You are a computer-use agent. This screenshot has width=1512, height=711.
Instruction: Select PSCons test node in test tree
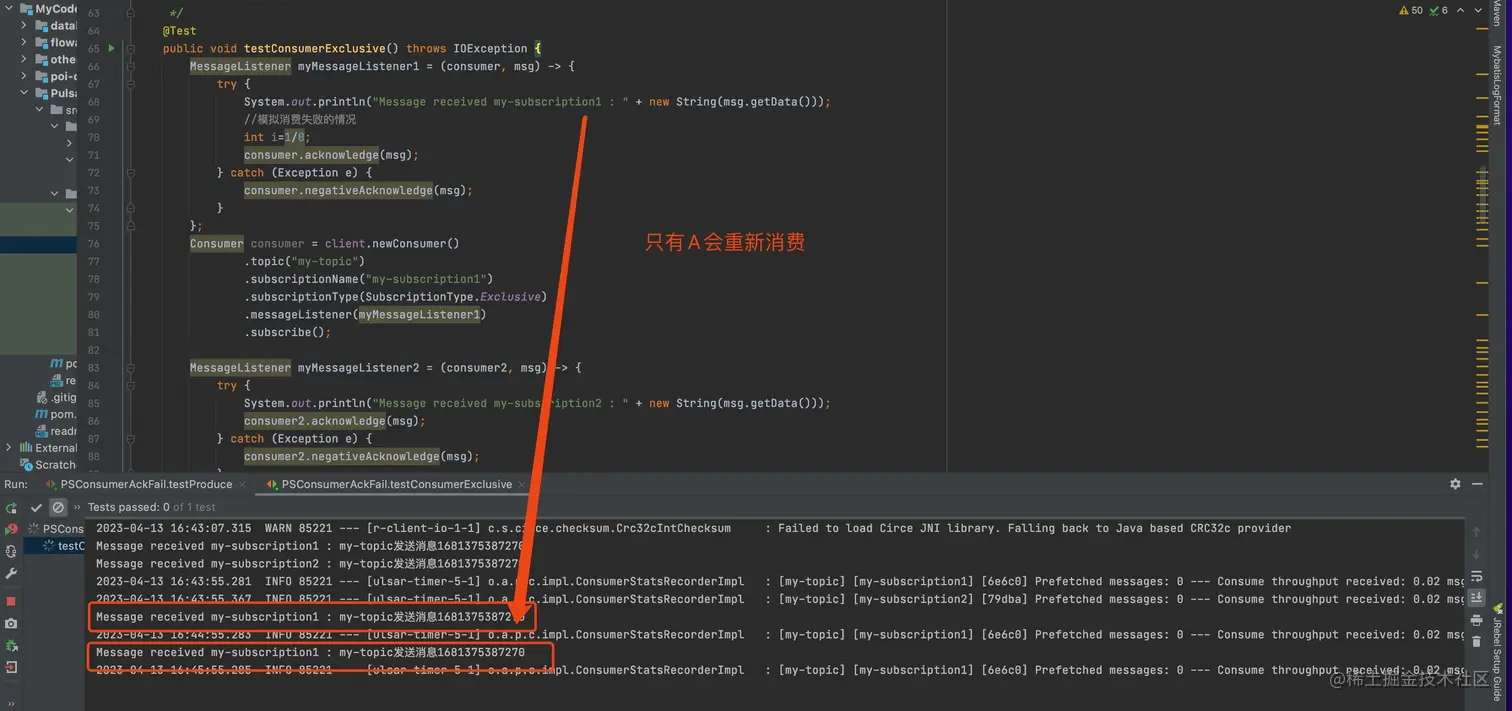(56, 528)
